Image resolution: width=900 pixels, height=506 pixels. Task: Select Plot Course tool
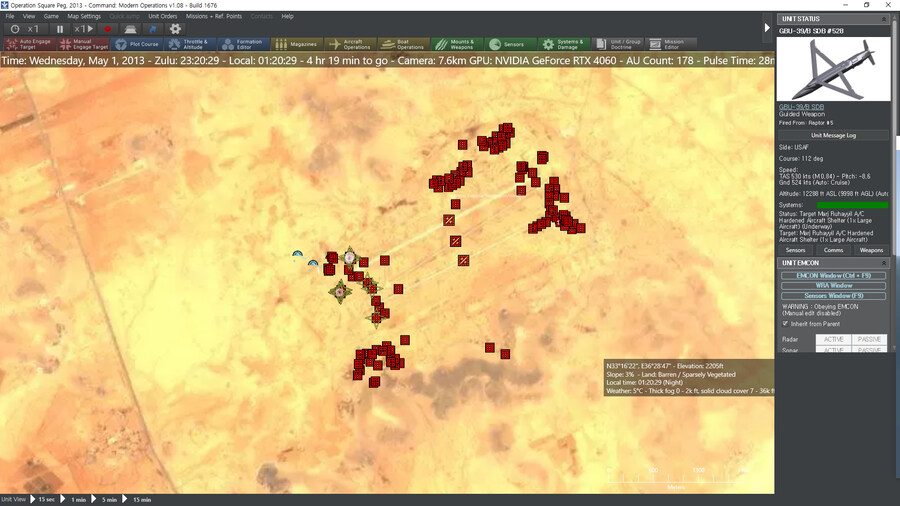coord(137,44)
